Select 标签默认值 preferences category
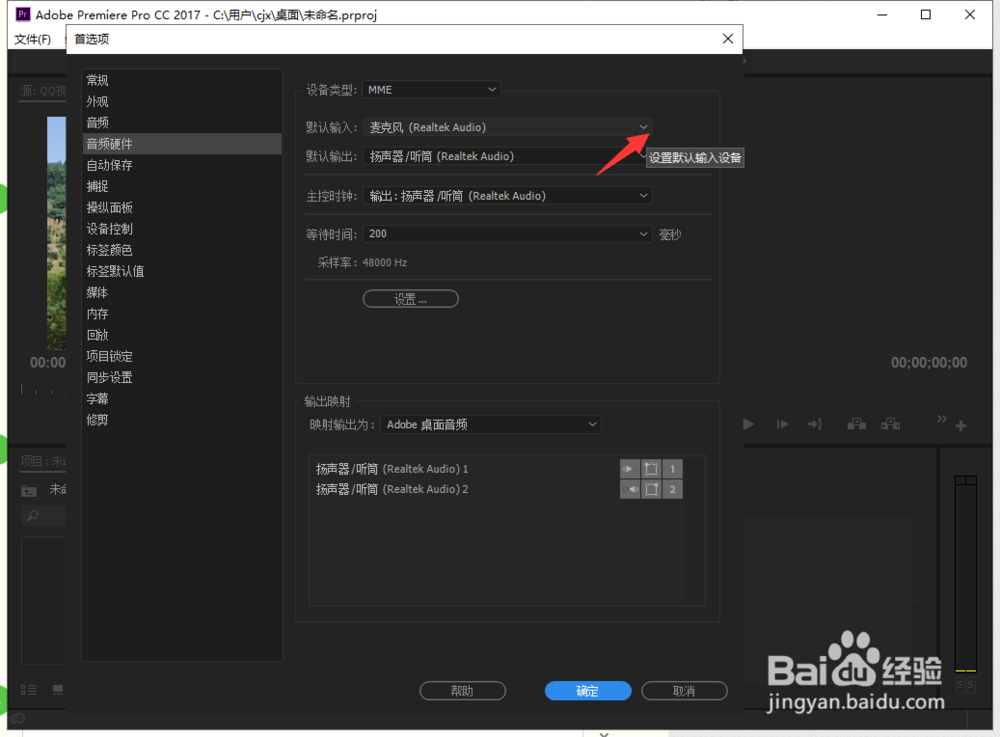This screenshot has height=737, width=1000. coord(182,271)
